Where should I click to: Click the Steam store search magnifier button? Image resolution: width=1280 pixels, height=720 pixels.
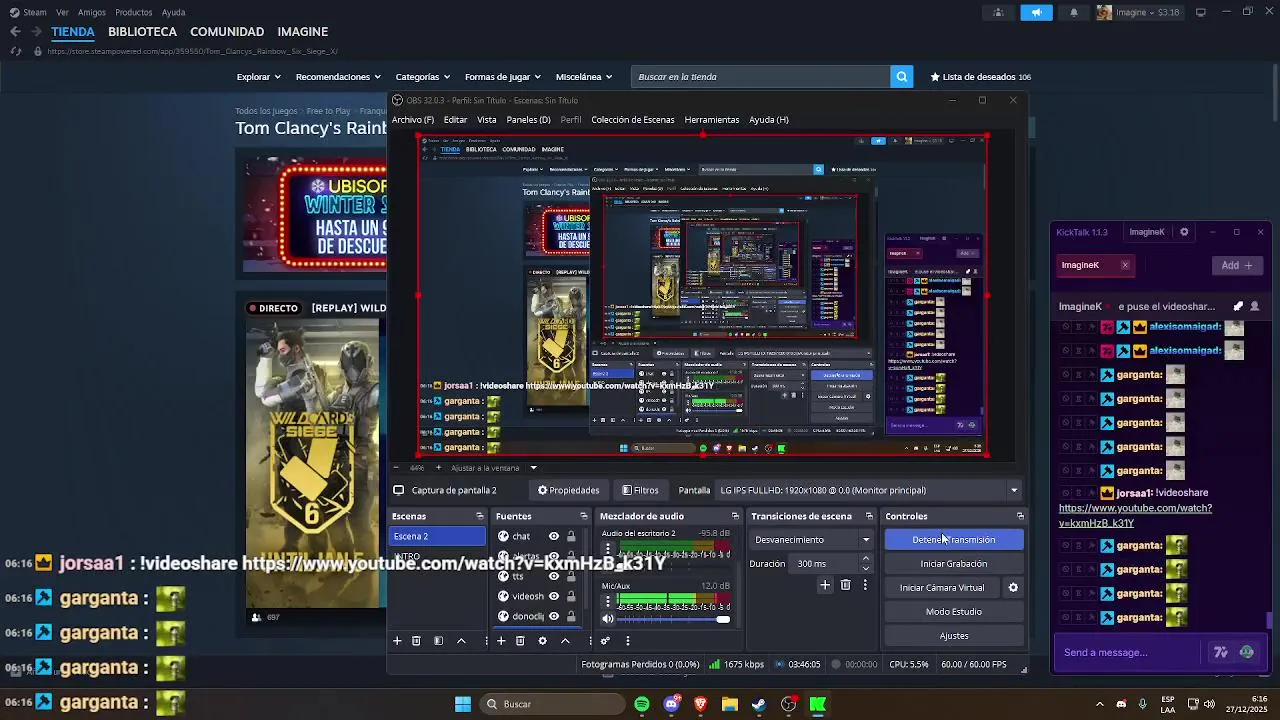[901, 77]
